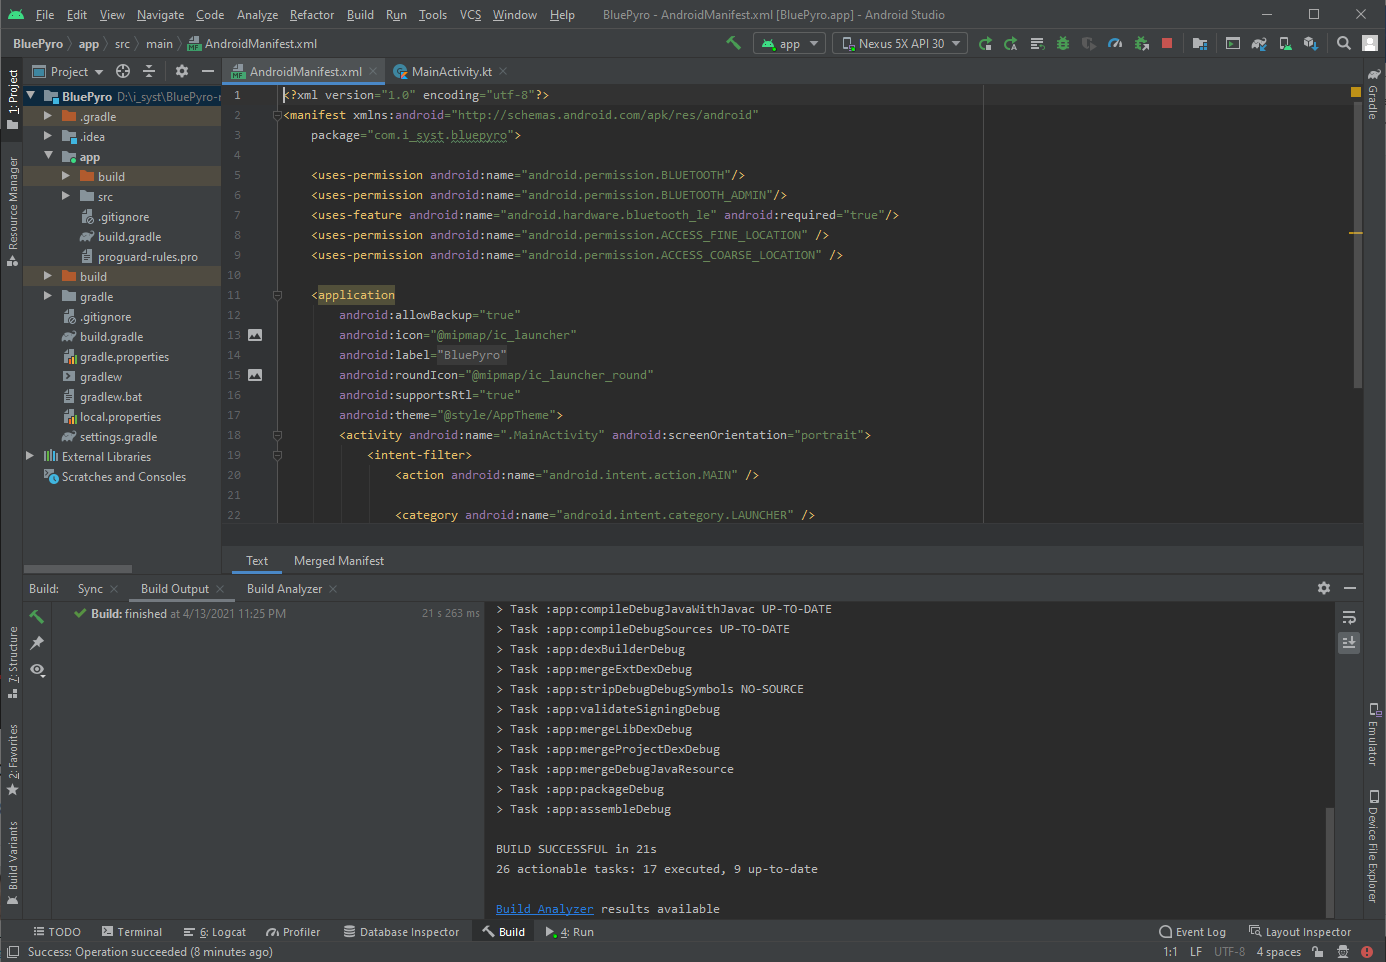Expand the src folder
This screenshot has width=1386, height=962.
coord(66,196)
